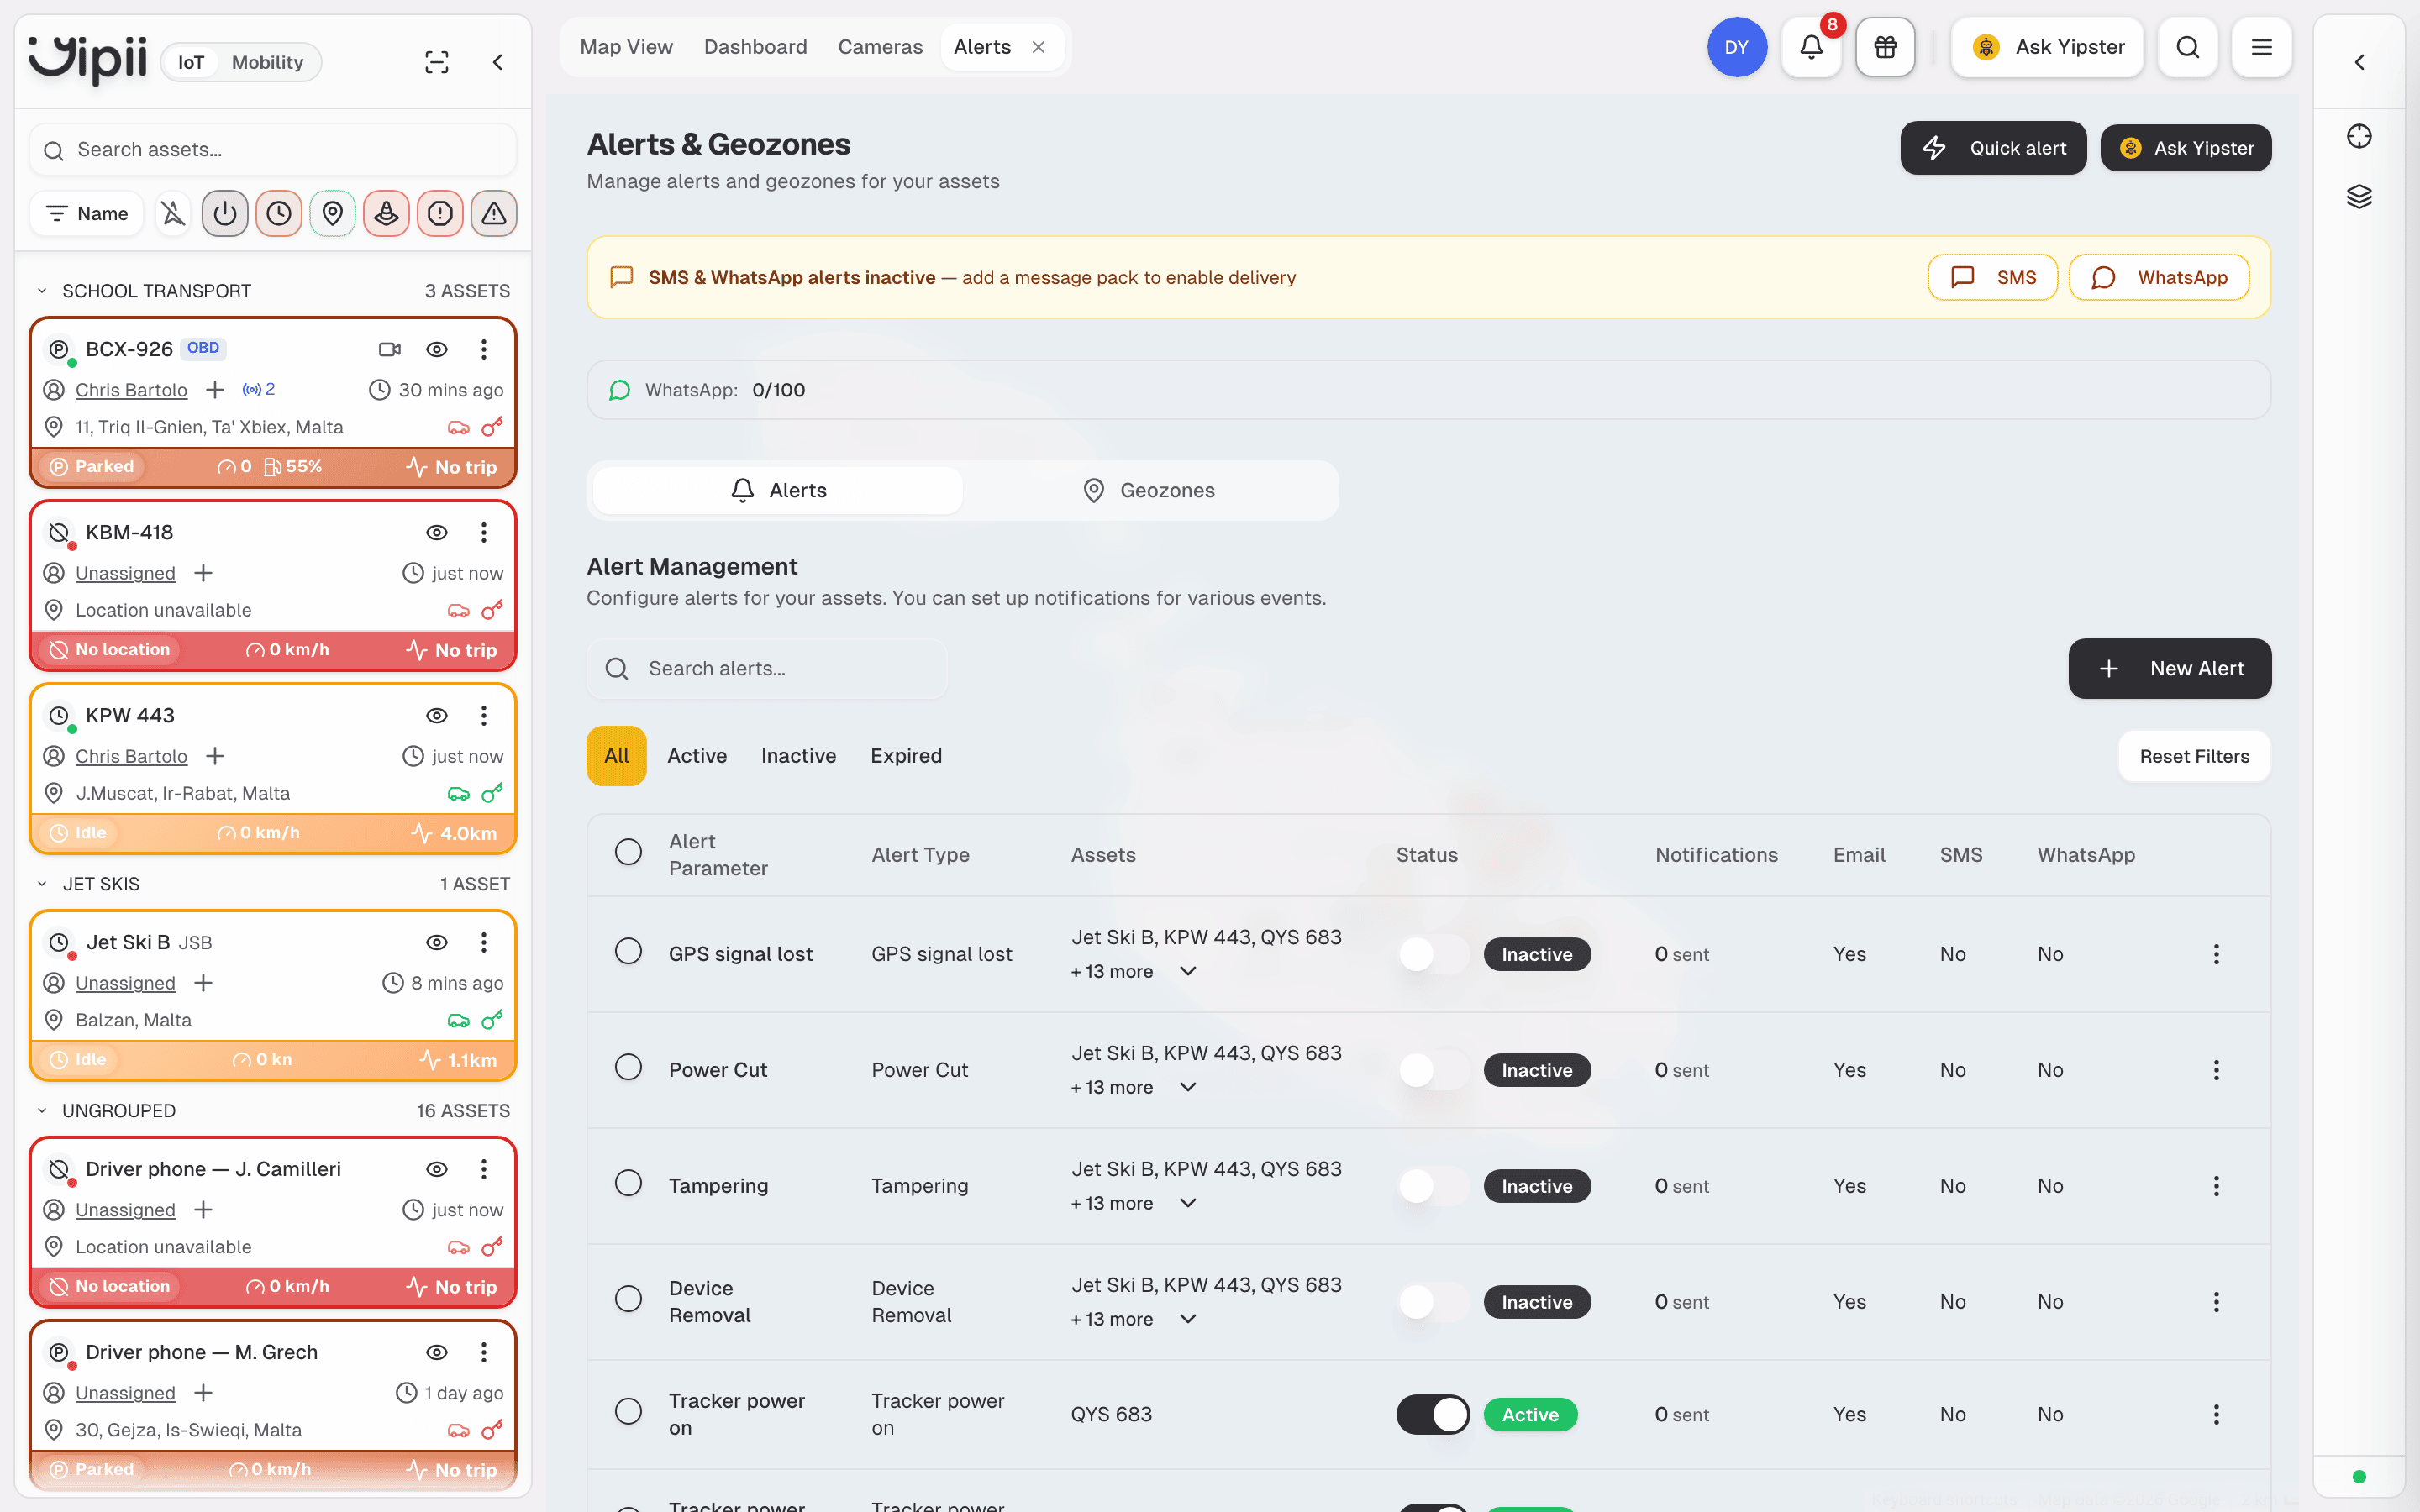This screenshot has height=1512, width=2420.
Task: Open the Name sort dropdown
Action: 87,213
